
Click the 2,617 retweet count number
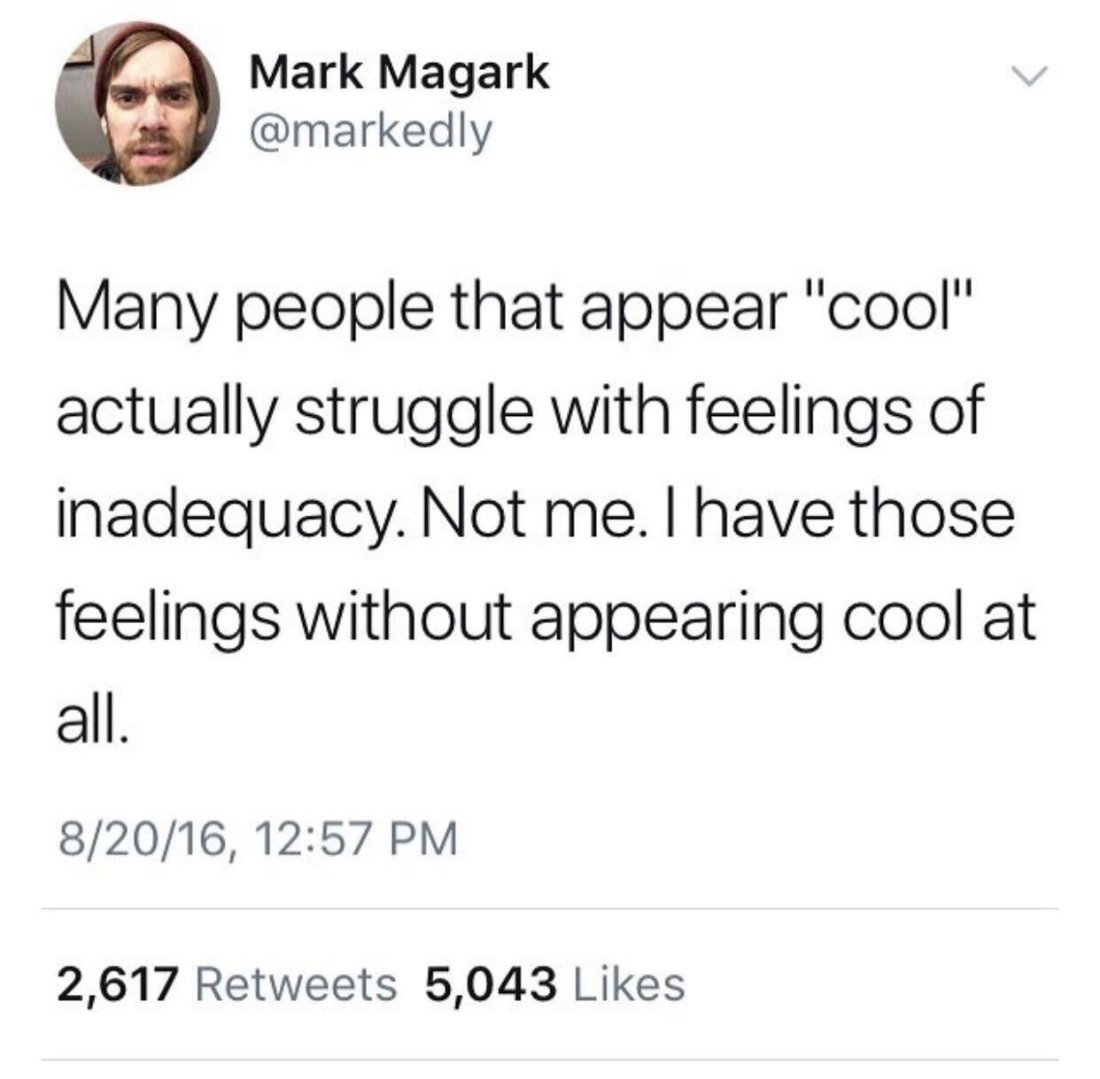pyautogui.click(x=117, y=984)
